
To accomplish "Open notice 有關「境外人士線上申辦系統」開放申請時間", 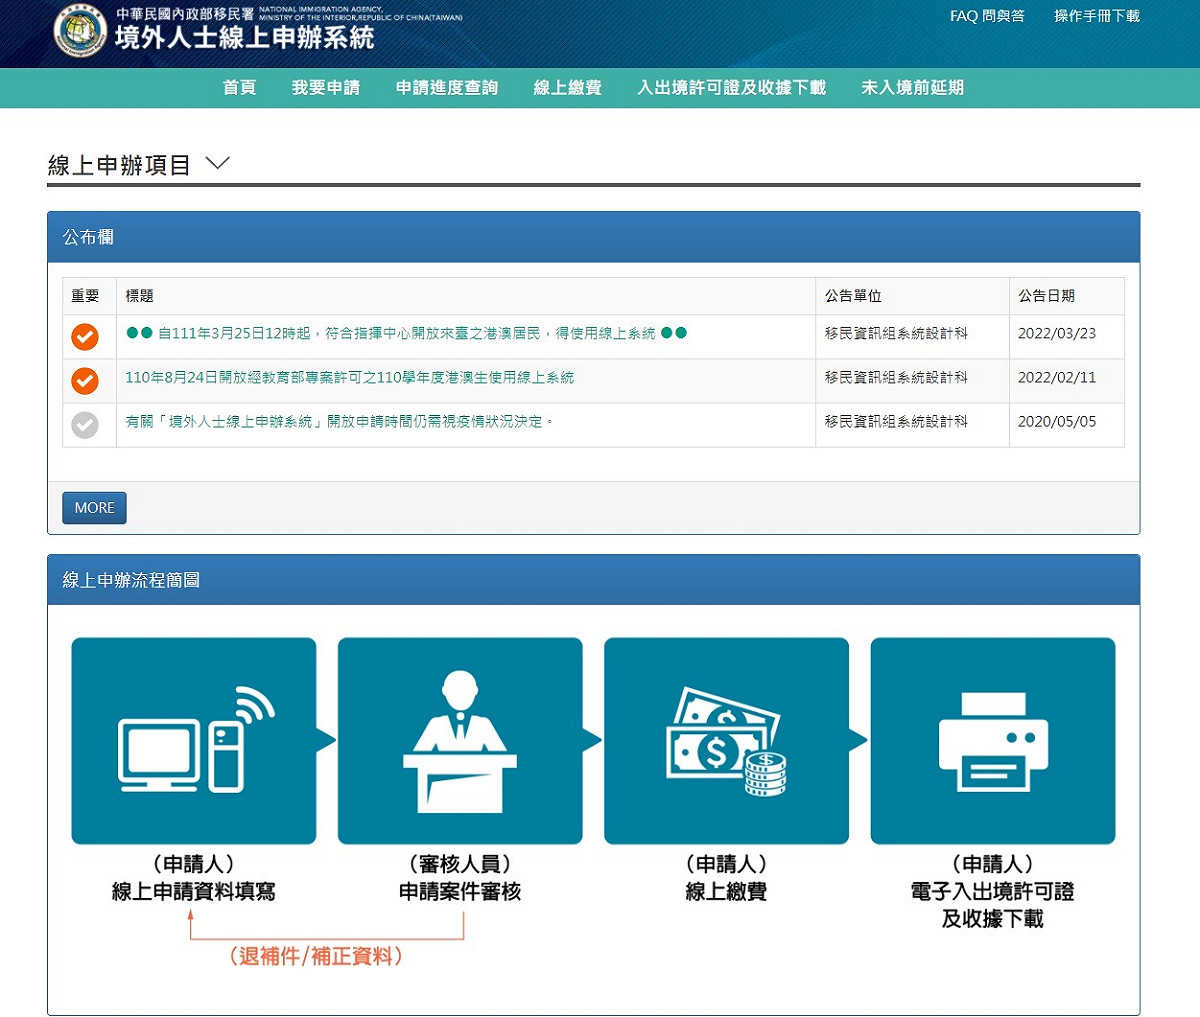I will tap(339, 421).
